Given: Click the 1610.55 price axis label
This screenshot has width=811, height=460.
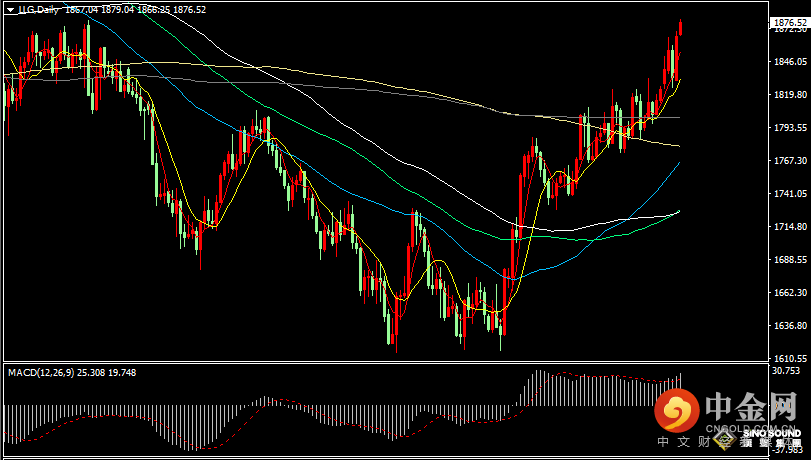Looking at the screenshot, I should [x=790, y=358].
